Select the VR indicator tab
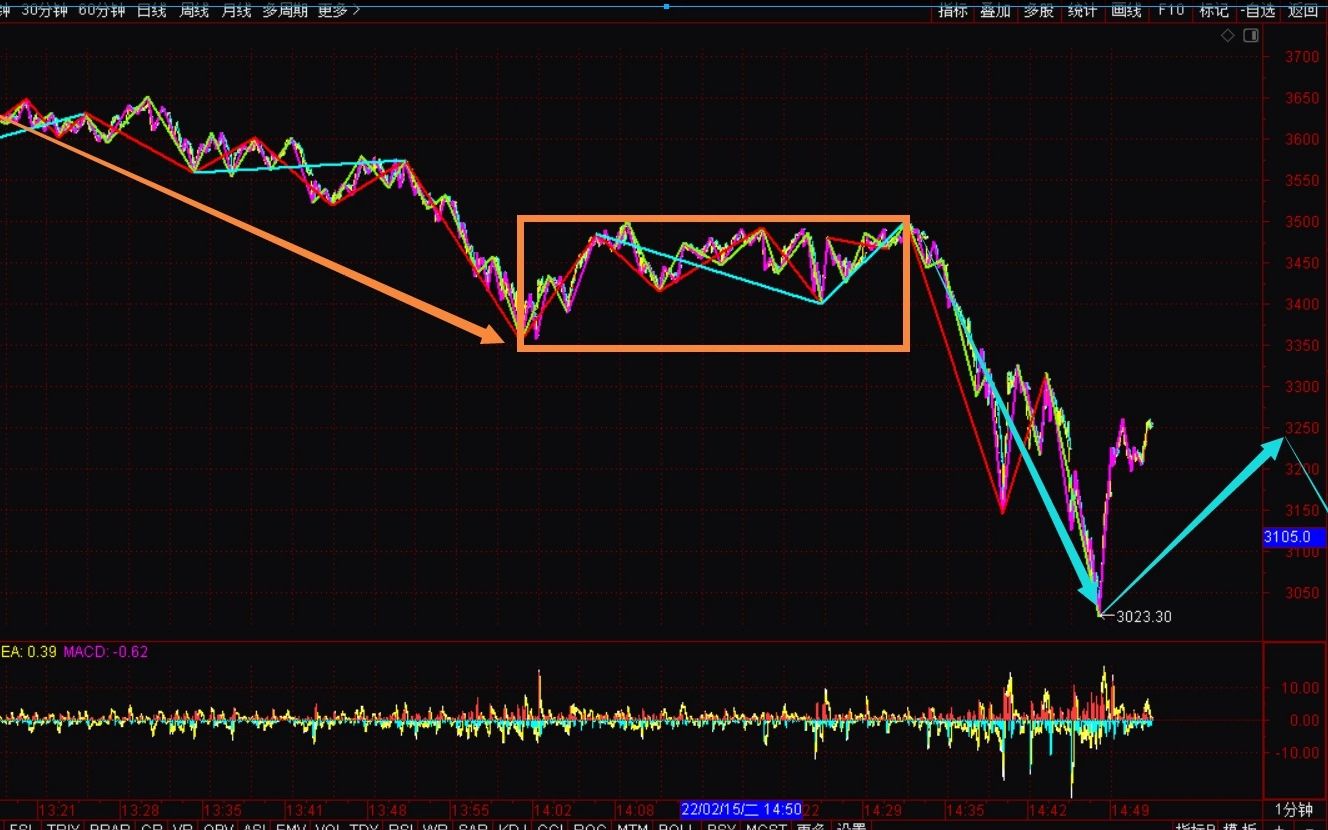Viewport: 1328px width, 830px height. [x=182, y=826]
